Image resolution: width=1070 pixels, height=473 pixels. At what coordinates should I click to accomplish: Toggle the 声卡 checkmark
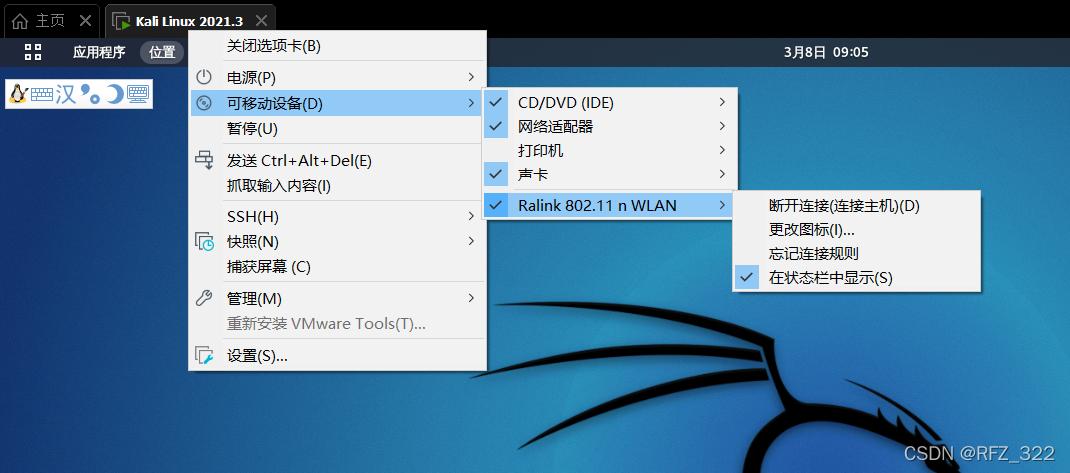click(x=496, y=175)
